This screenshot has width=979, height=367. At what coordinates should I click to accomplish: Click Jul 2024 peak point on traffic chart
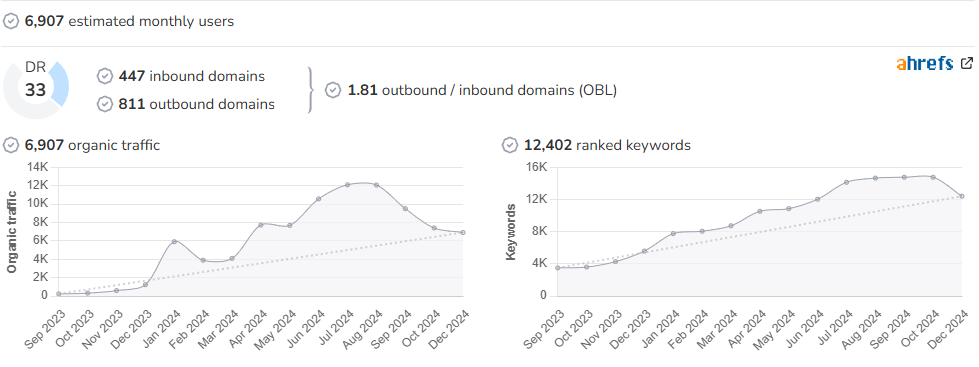(x=348, y=185)
